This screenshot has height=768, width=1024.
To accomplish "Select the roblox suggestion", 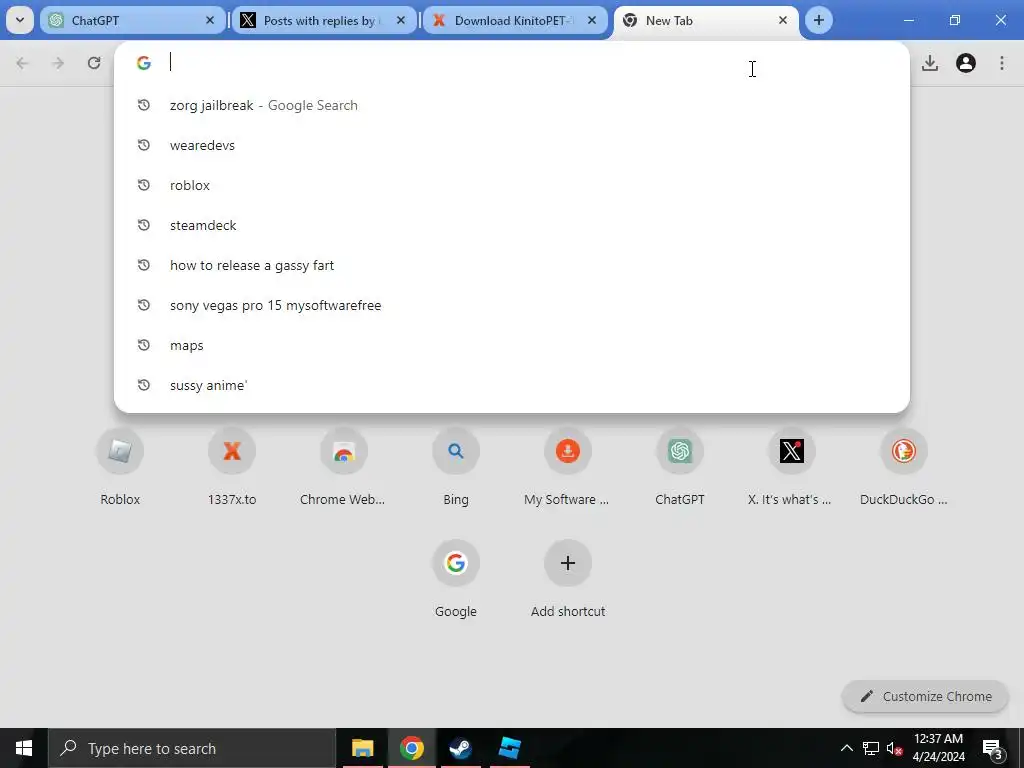I will point(511,185).
